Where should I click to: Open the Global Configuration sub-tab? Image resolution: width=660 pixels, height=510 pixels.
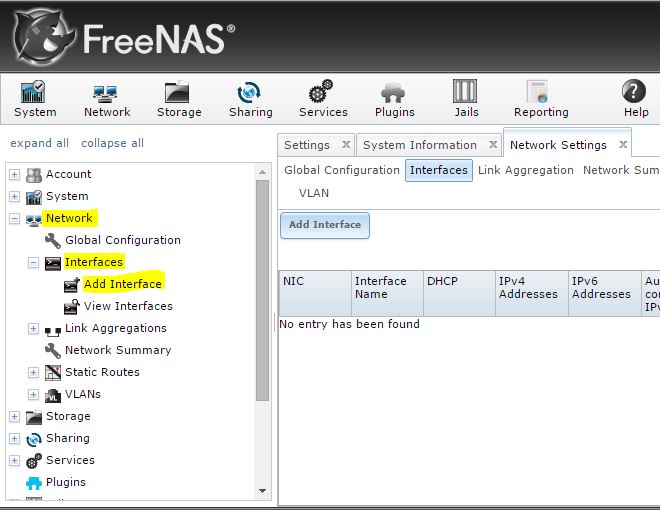[342, 170]
